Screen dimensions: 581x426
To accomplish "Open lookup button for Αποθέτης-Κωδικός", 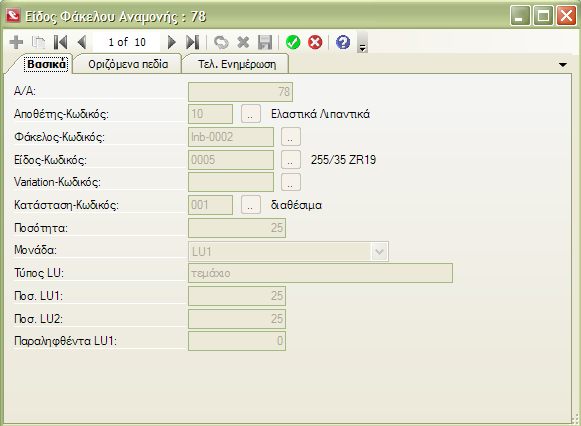I will 250,114.
